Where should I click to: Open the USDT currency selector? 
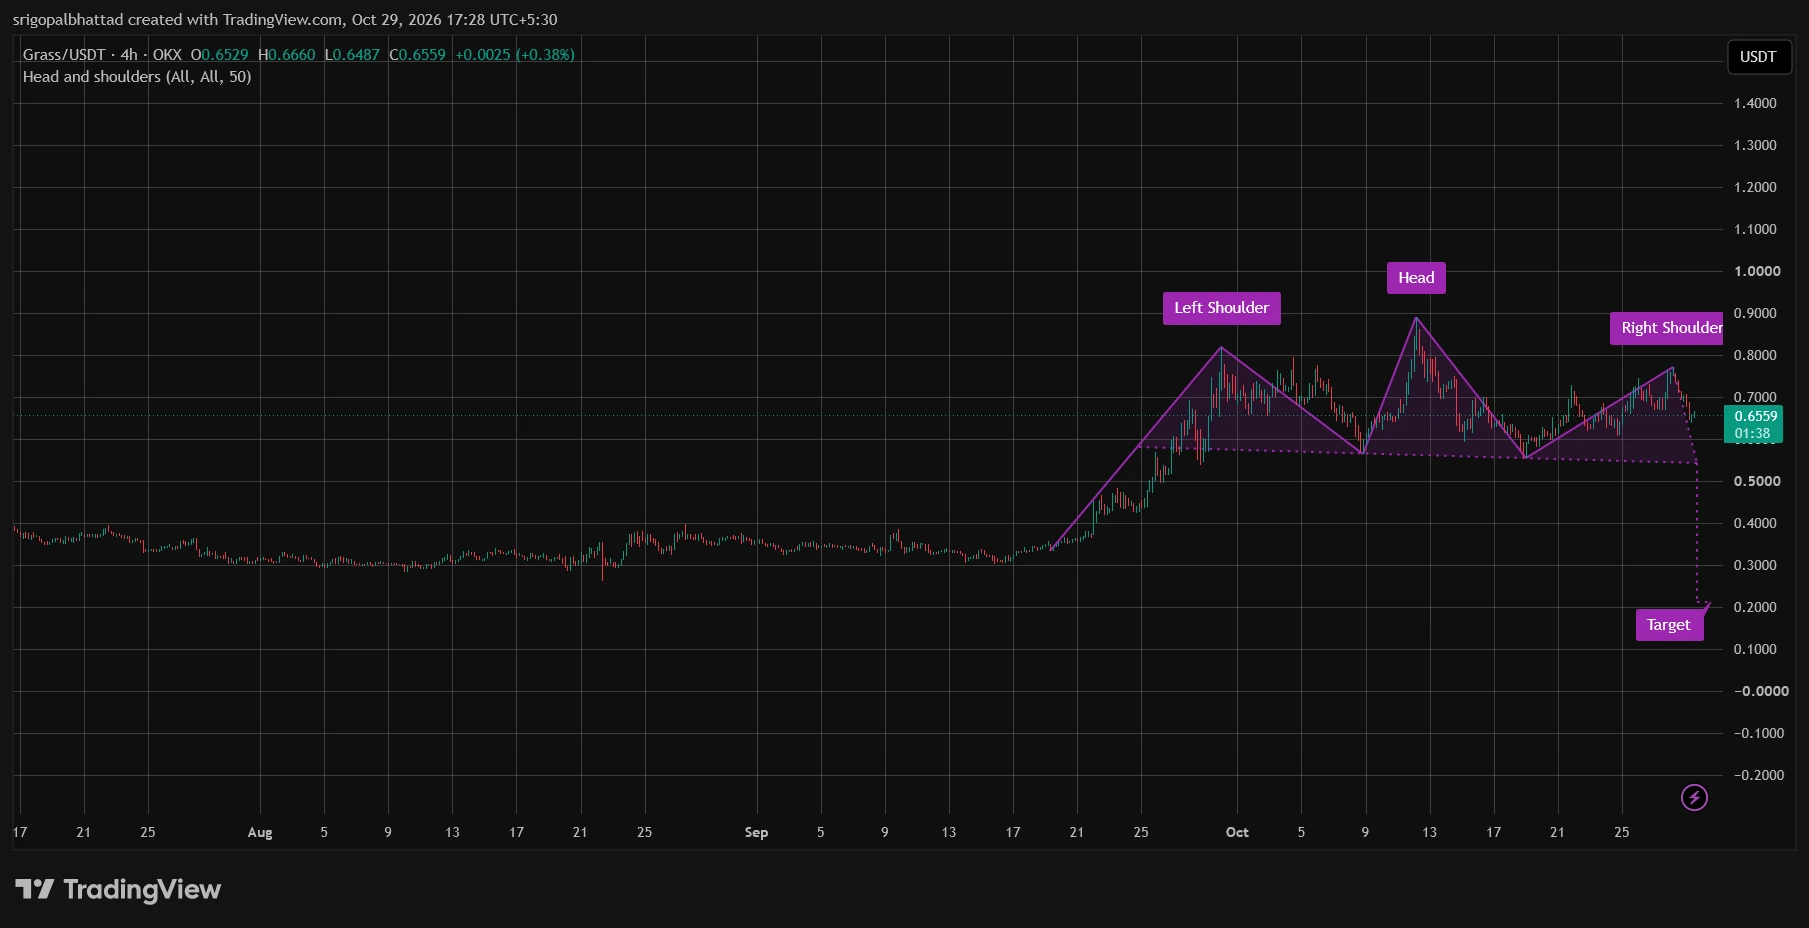1758,56
